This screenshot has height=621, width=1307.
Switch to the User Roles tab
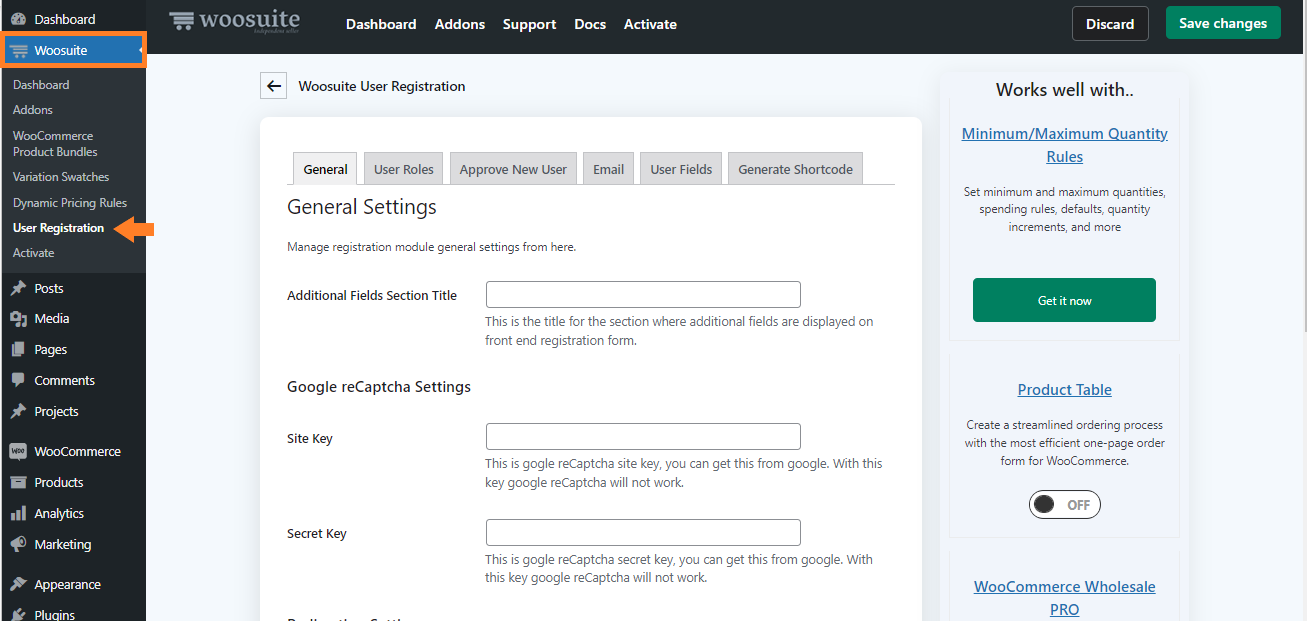[404, 169]
